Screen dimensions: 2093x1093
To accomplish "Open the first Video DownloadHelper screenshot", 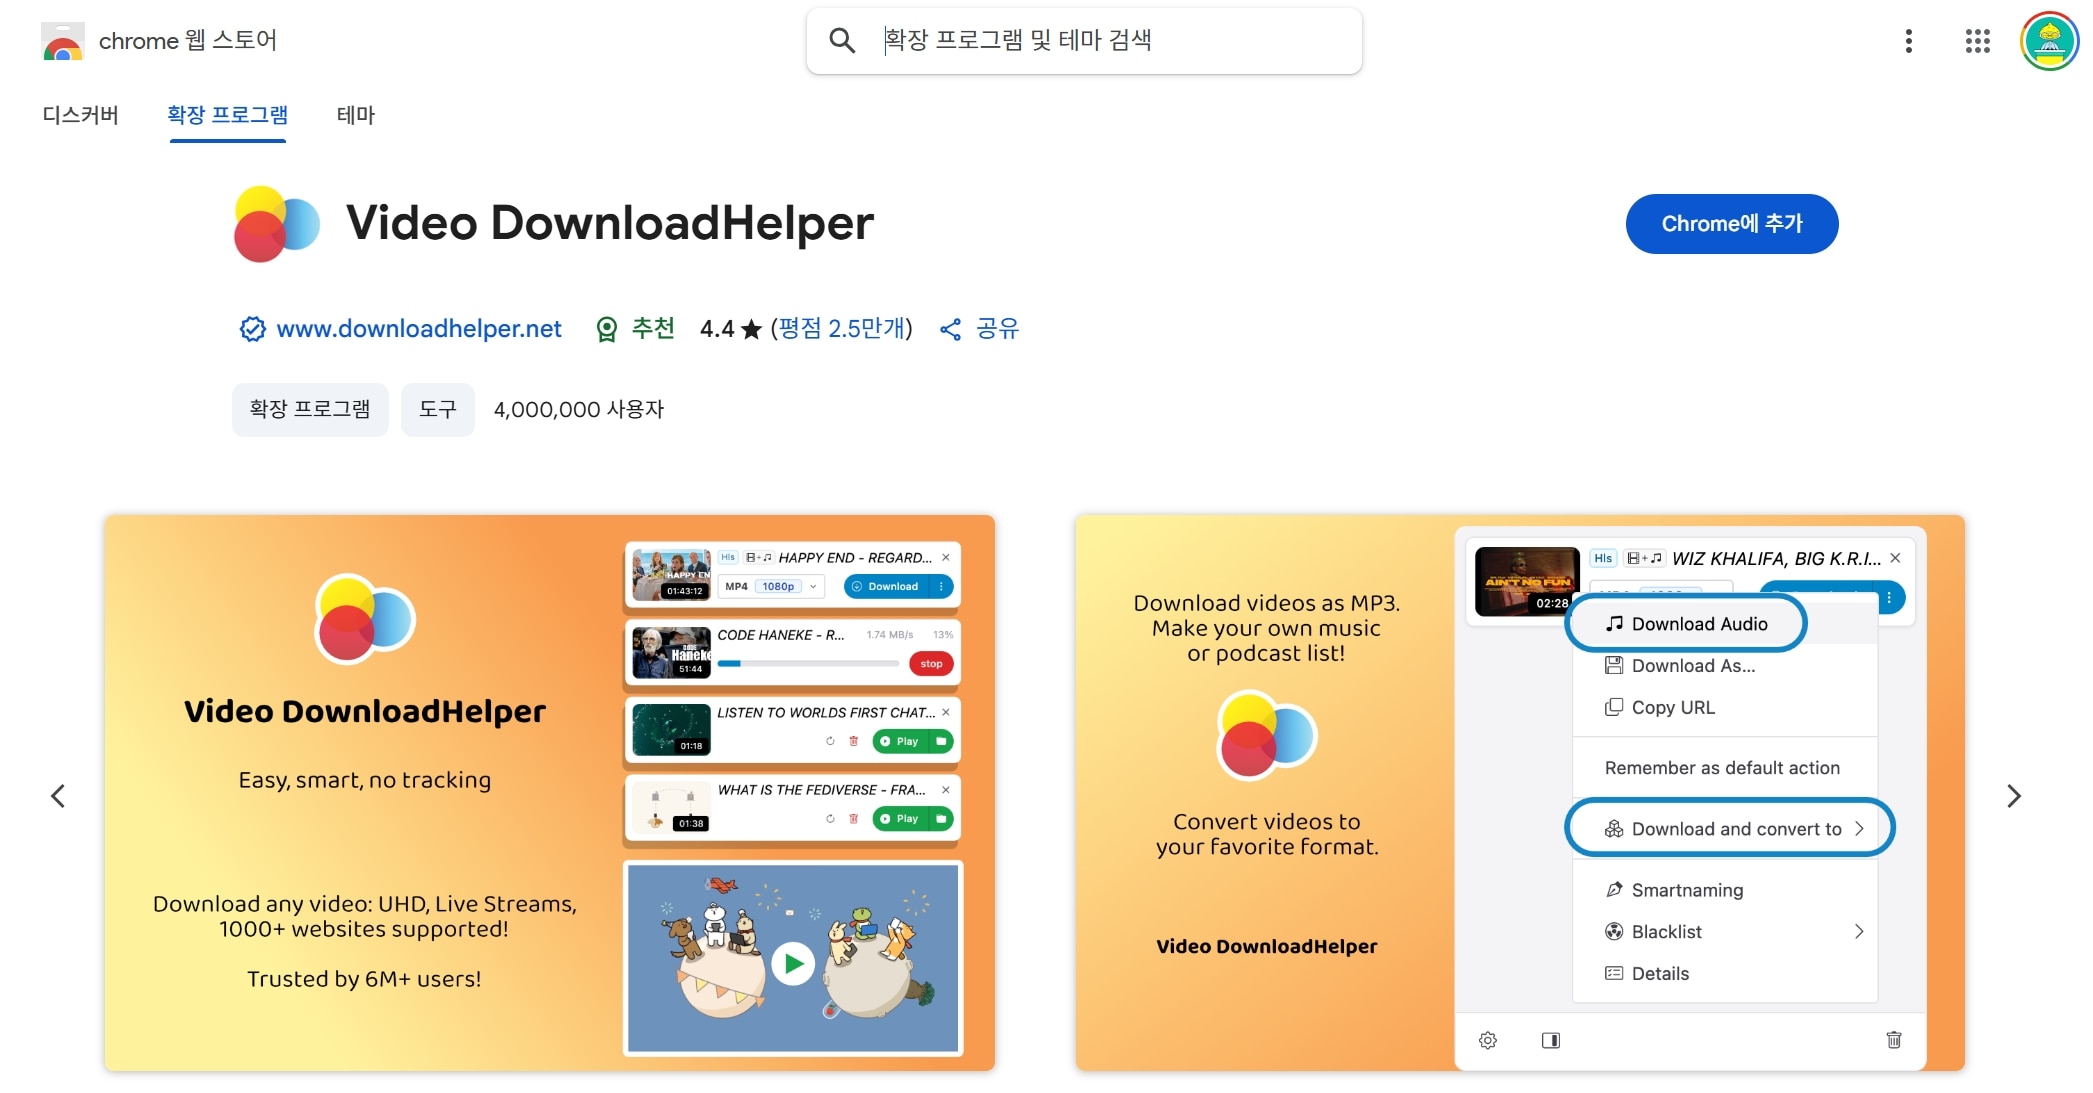I will click(x=549, y=793).
